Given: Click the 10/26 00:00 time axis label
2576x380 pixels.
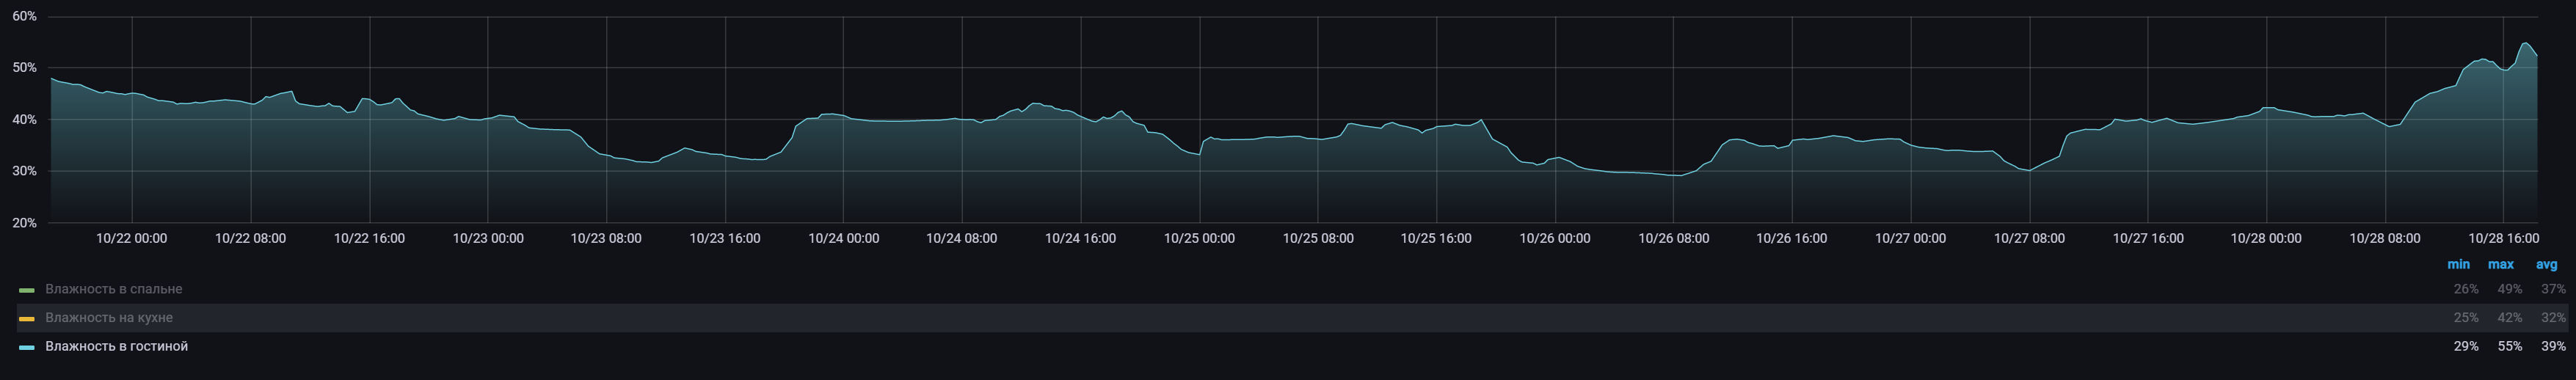Looking at the screenshot, I should 1555,238.
